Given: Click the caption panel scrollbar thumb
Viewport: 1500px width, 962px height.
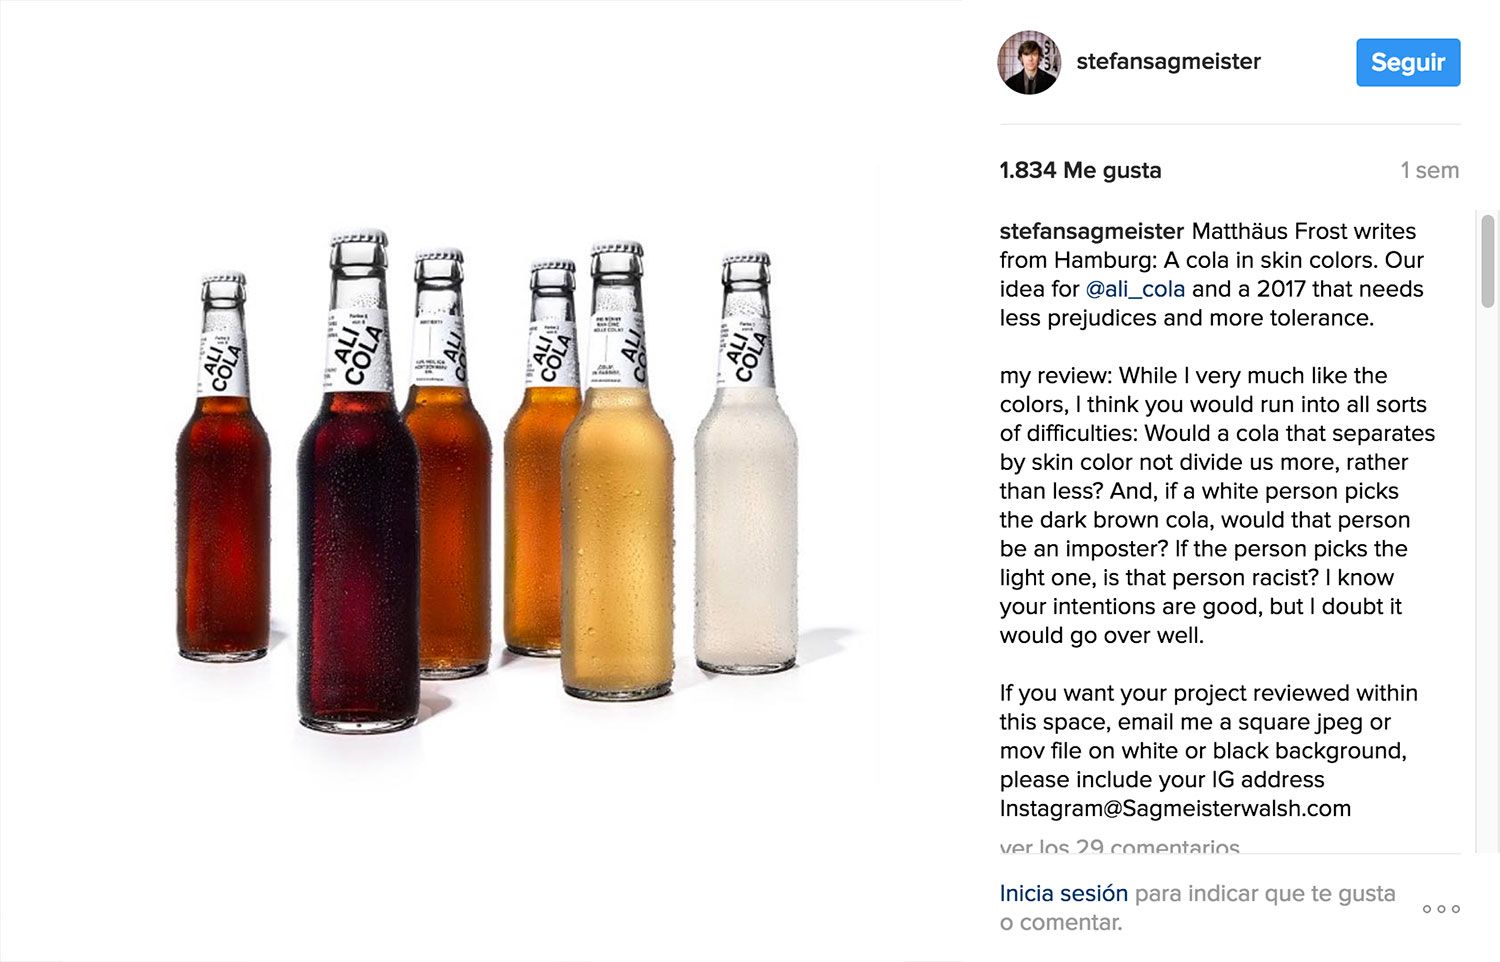Looking at the screenshot, I should (x=1488, y=260).
